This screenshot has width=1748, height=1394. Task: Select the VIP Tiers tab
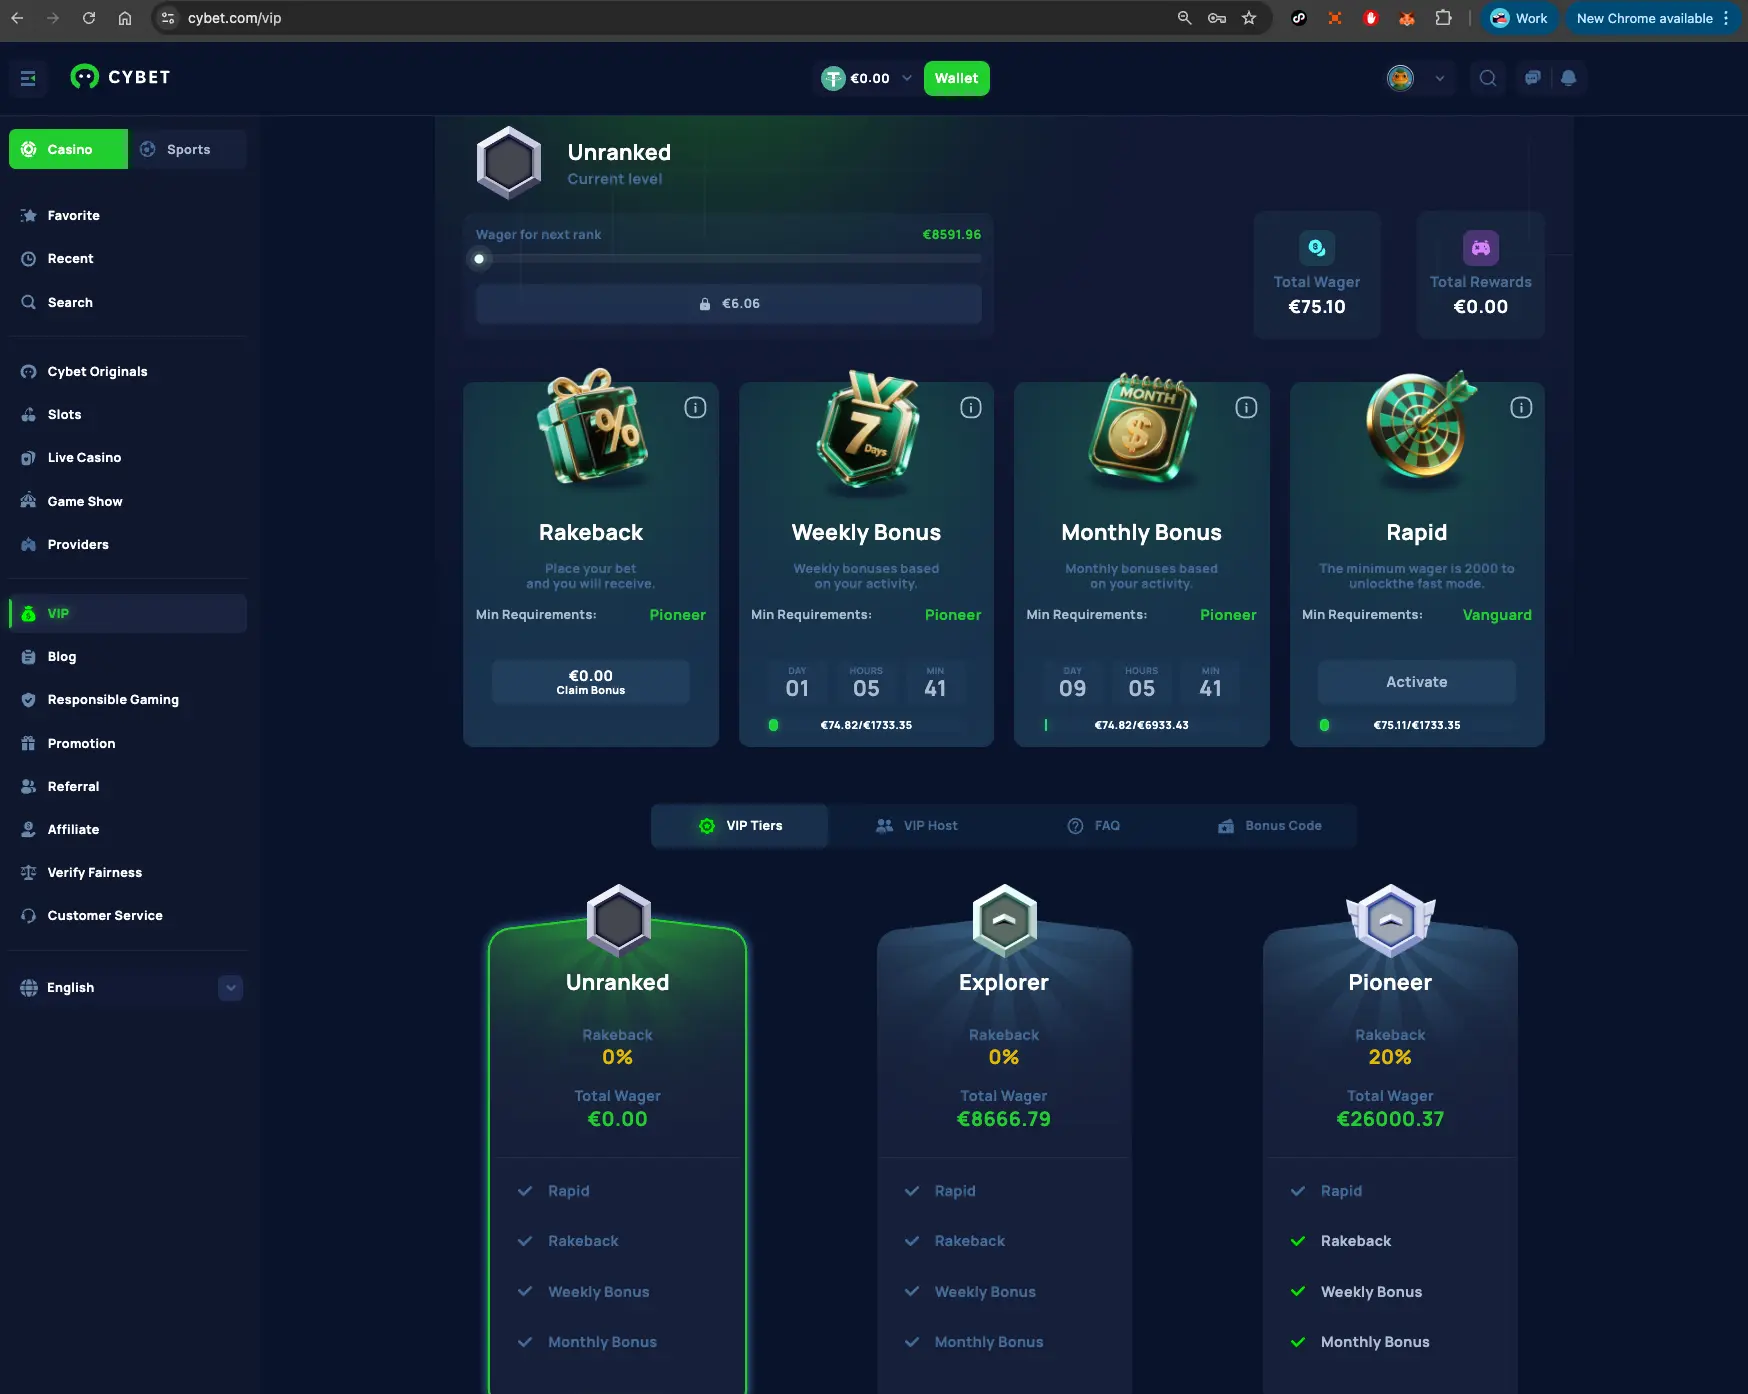pos(740,825)
